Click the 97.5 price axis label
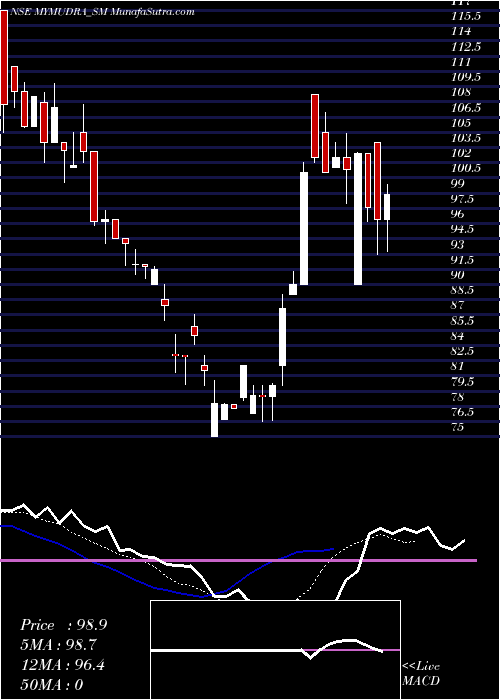The width and height of the screenshot is (500, 700). [463, 199]
